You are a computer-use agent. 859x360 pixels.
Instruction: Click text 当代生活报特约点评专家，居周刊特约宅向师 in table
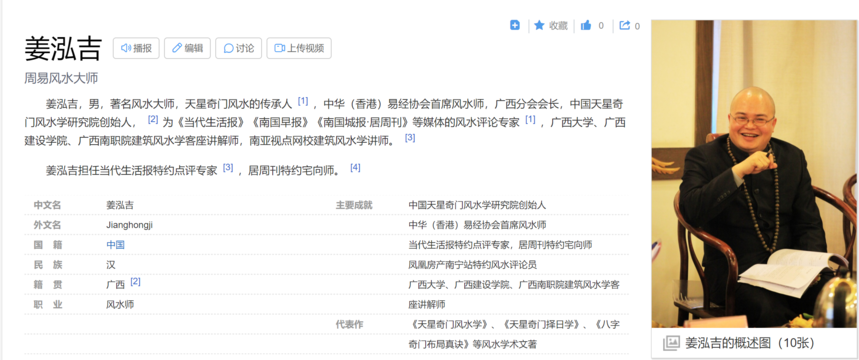500,245
